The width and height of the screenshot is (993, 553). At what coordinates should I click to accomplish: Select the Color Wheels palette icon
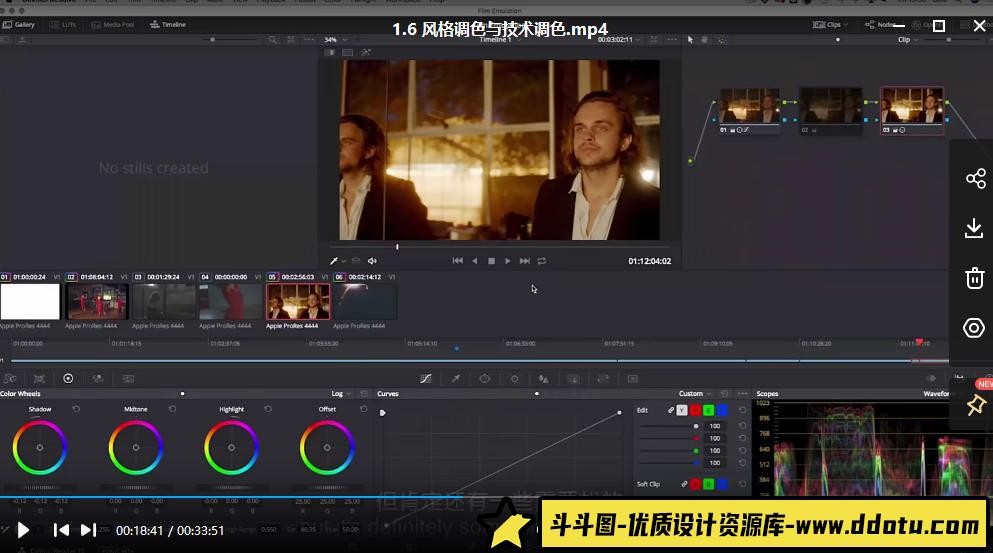(68, 379)
